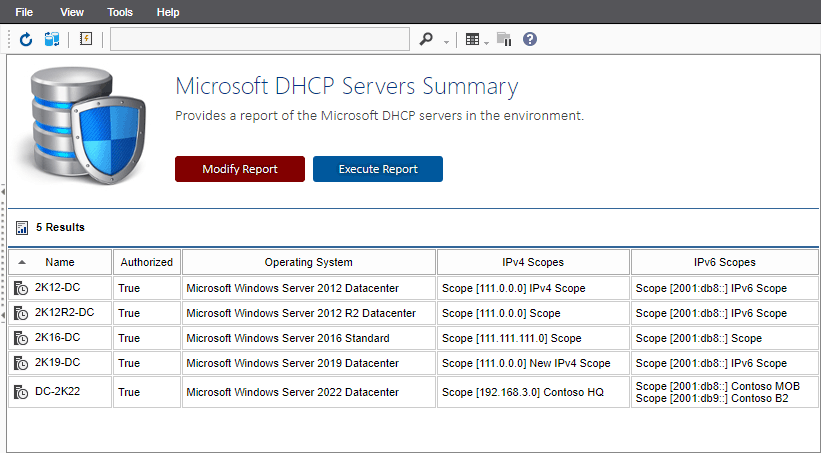Click the lightning script icon in toolbar
Viewport: 821px width, 453px height.
point(86,39)
